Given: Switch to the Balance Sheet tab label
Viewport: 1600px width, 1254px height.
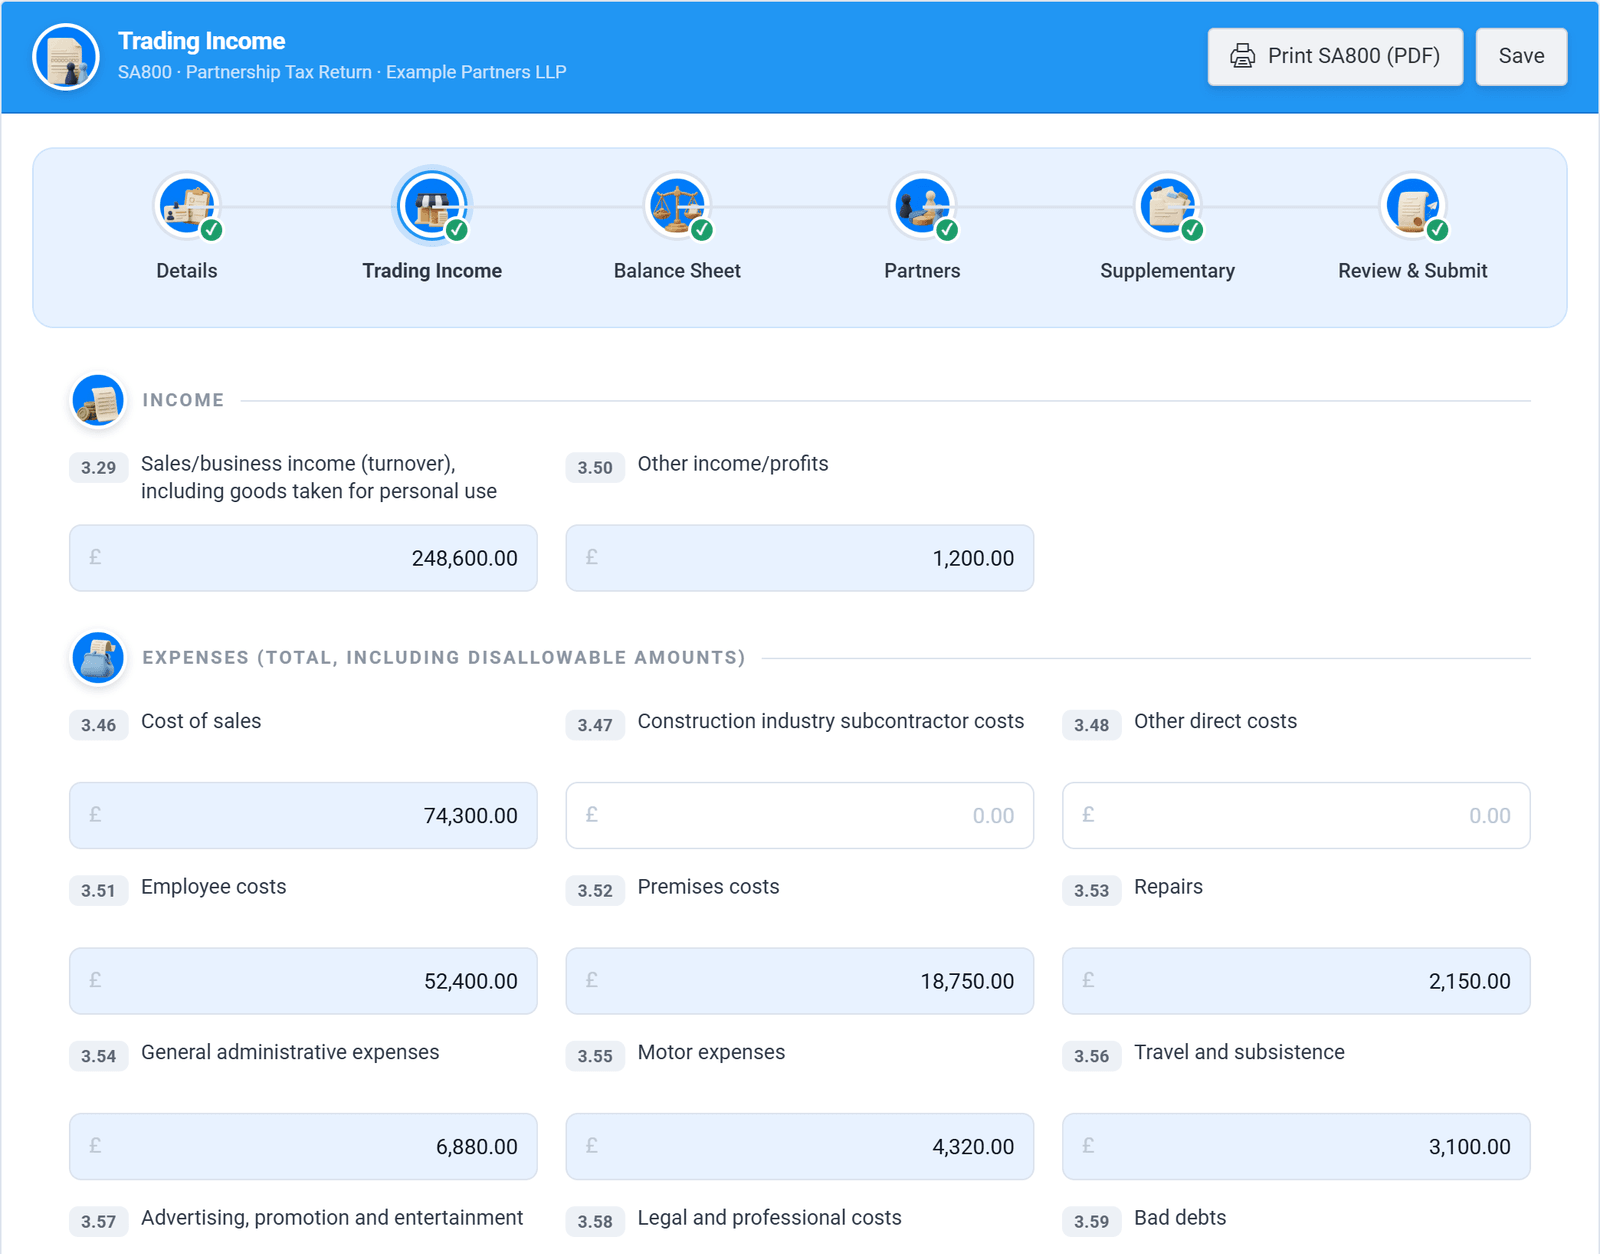Looking at the screenshot, I should pyautogui.click(x=677, y=271).
